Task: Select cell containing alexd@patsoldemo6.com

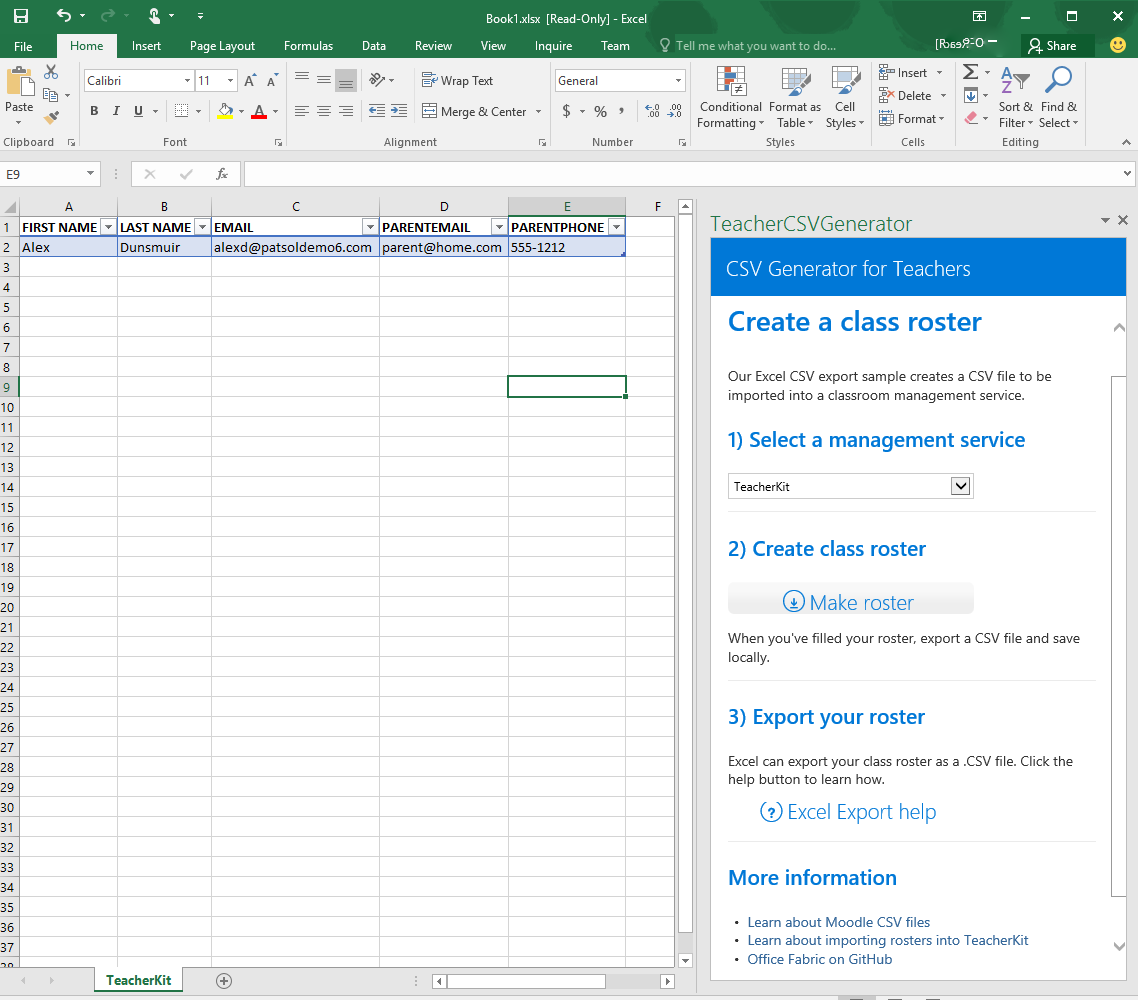Action: tap(295, 247)
